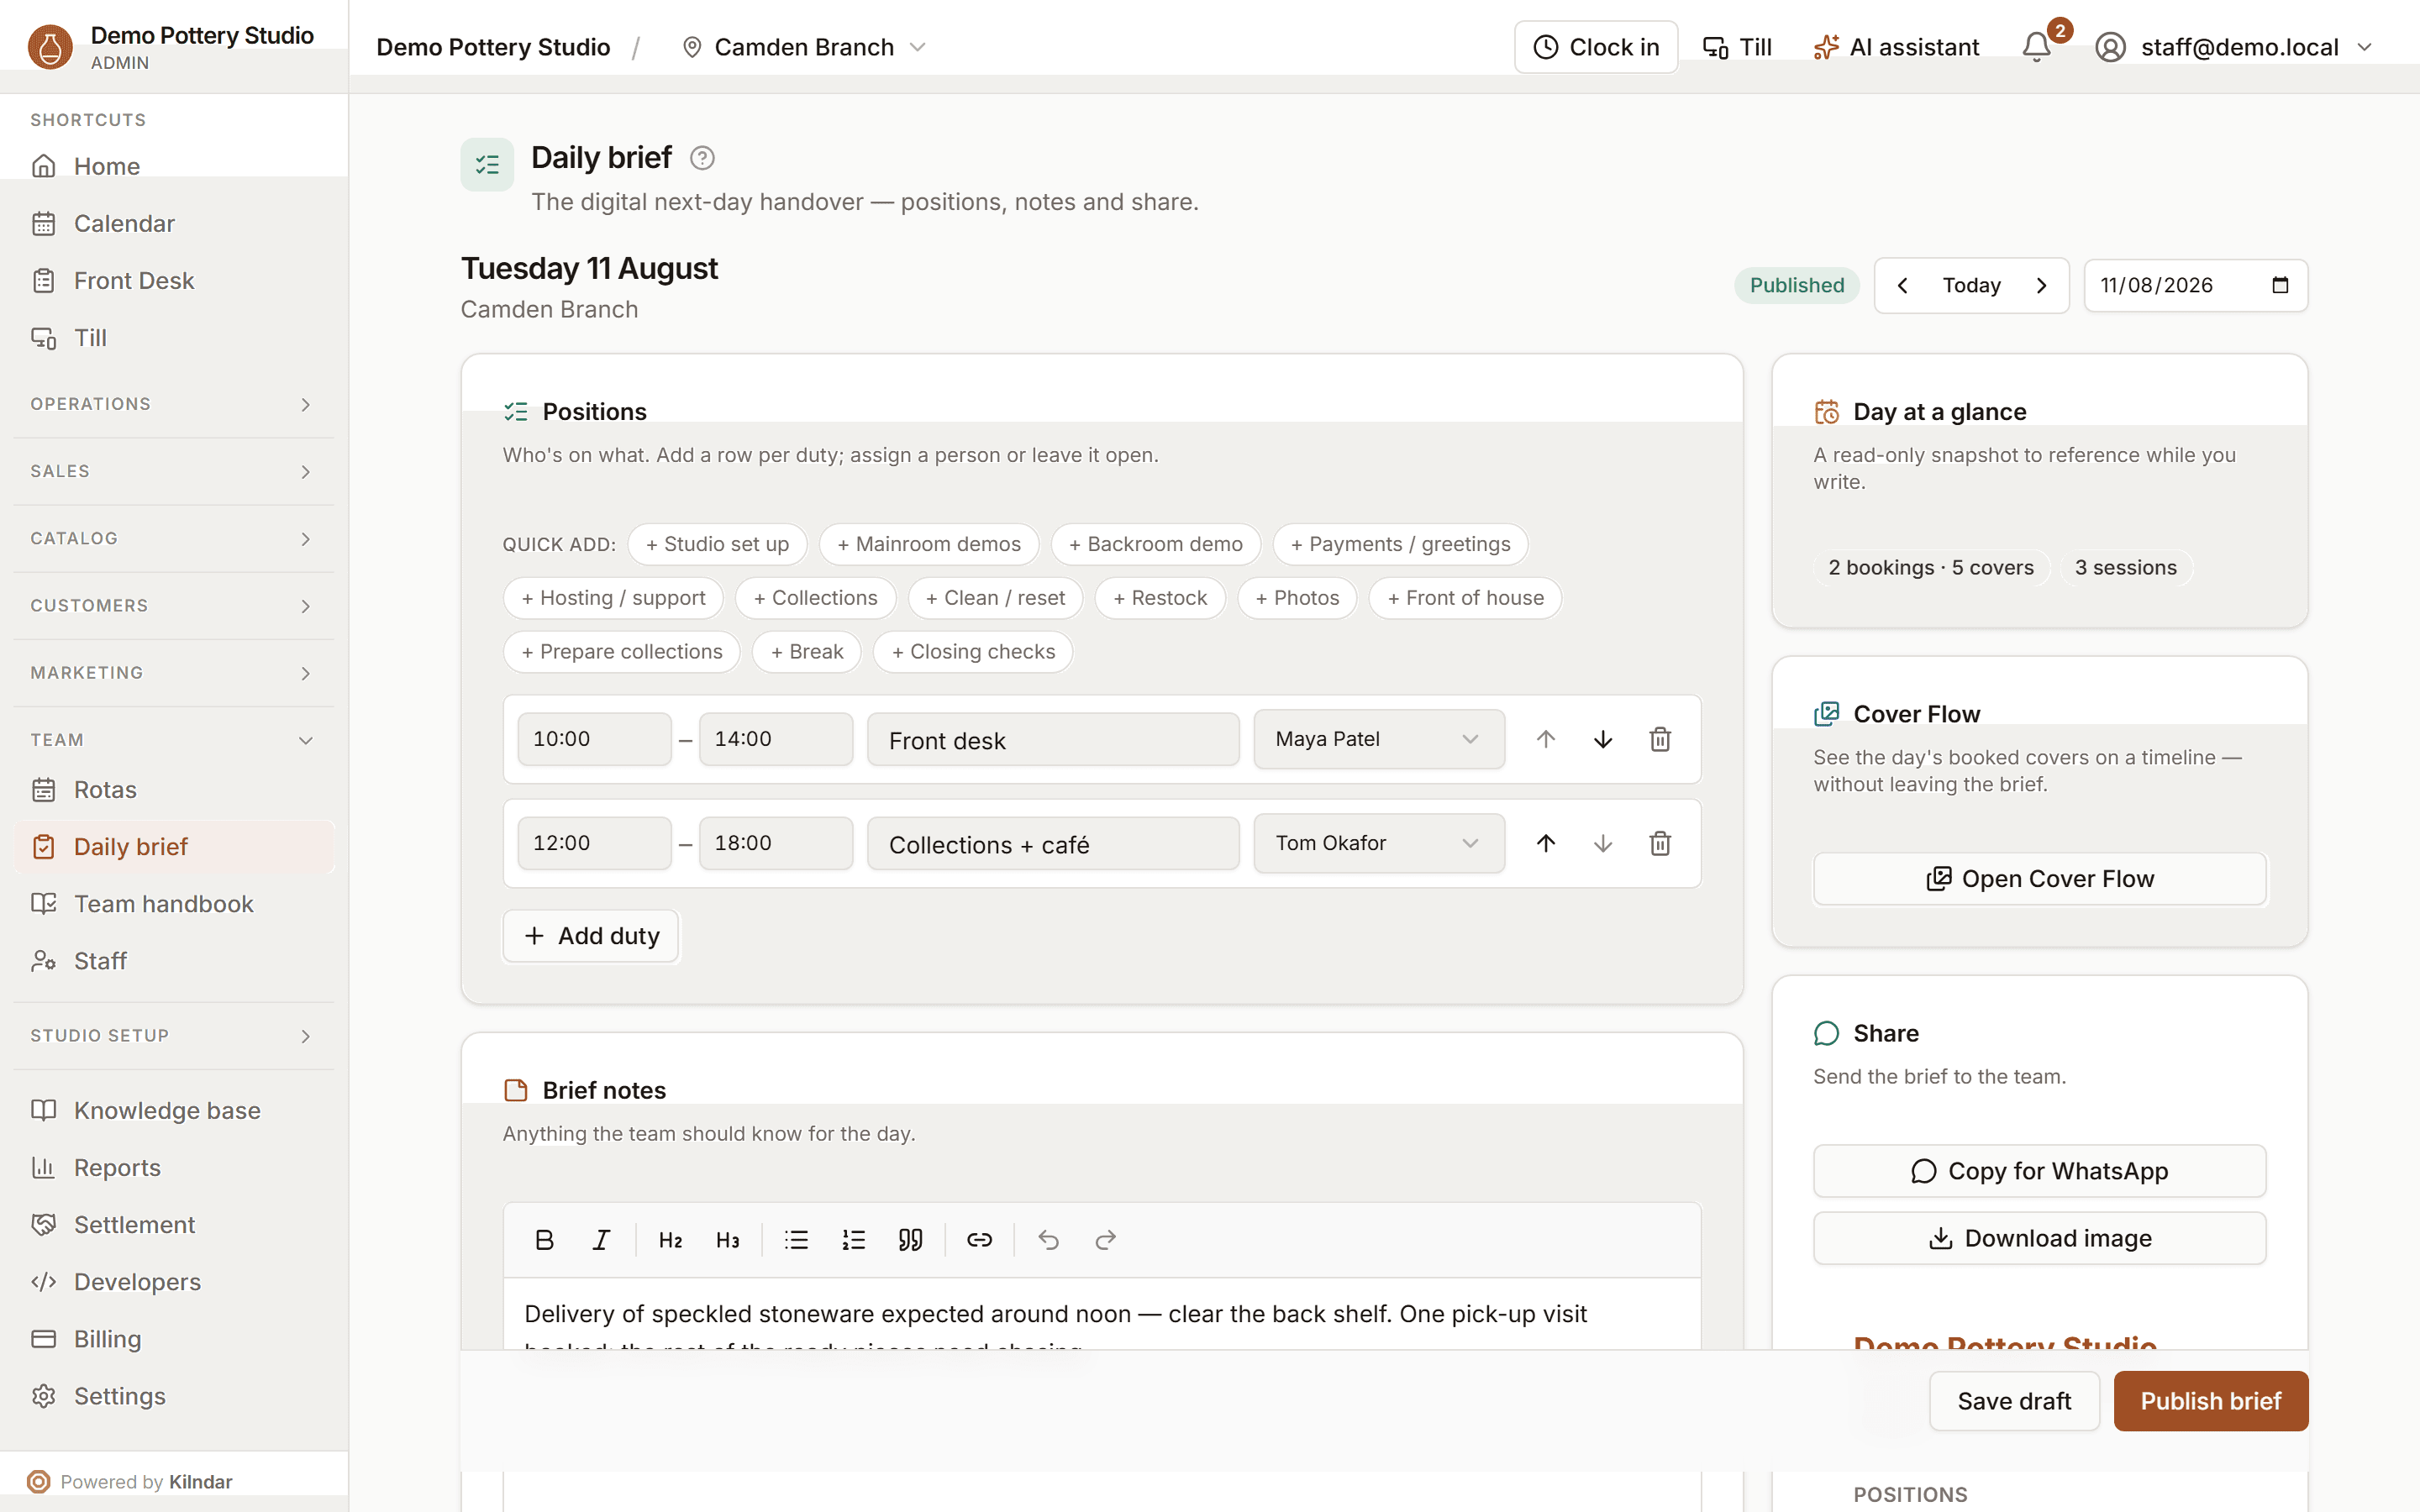Image resolution: width=2420 pixels, height=1512 pixels.
Task: Open Rotas page
Action: click(173, 790)
